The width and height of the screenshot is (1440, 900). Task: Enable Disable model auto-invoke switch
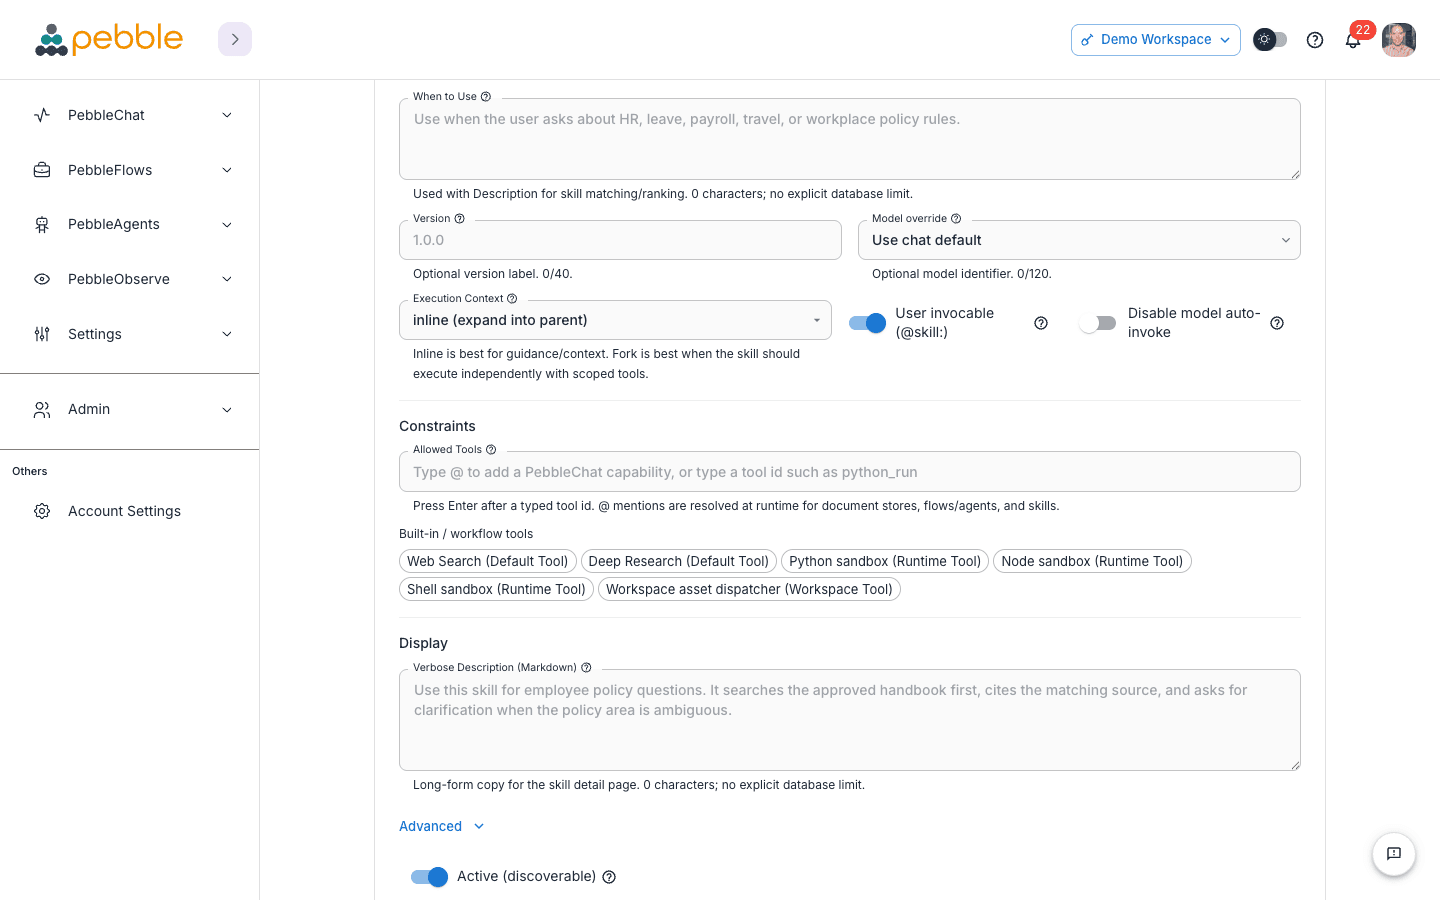[1098, 323]
